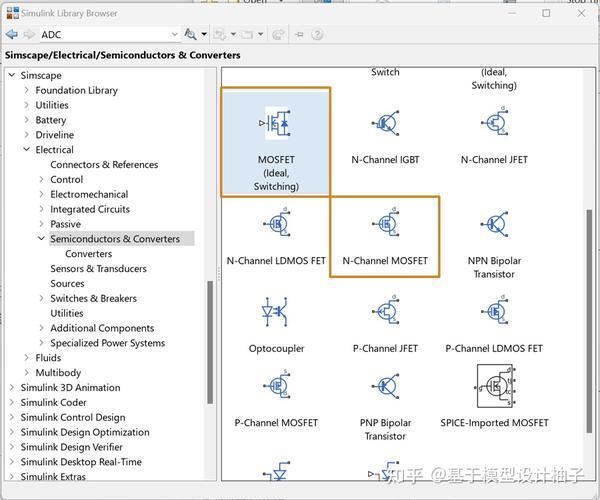Choose the N-Channel MOSFET block
The image size is (600, 500).
pyautogui.click(x=385, y=236)
